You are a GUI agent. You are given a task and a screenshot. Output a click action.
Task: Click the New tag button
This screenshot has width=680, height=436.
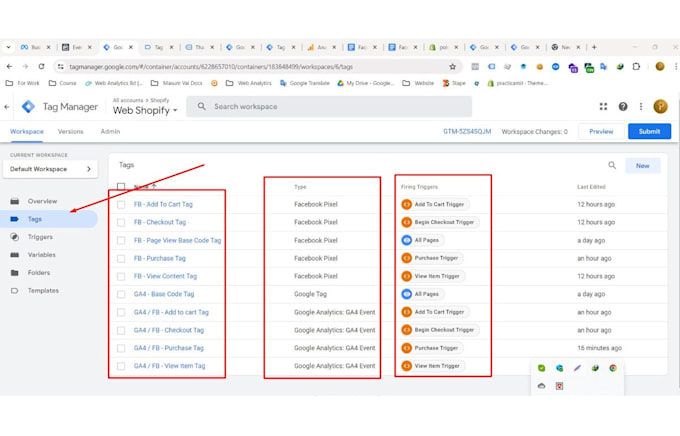[x=643, y=166]
